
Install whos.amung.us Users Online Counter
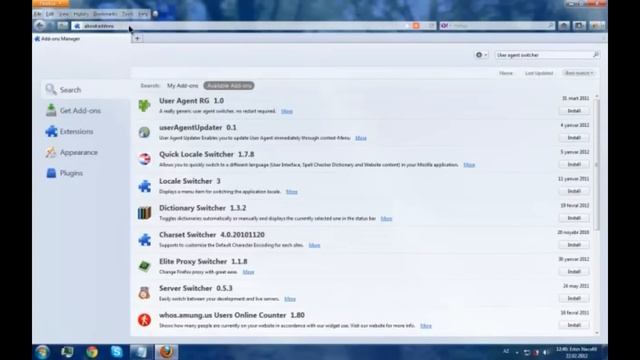point(574,325)
